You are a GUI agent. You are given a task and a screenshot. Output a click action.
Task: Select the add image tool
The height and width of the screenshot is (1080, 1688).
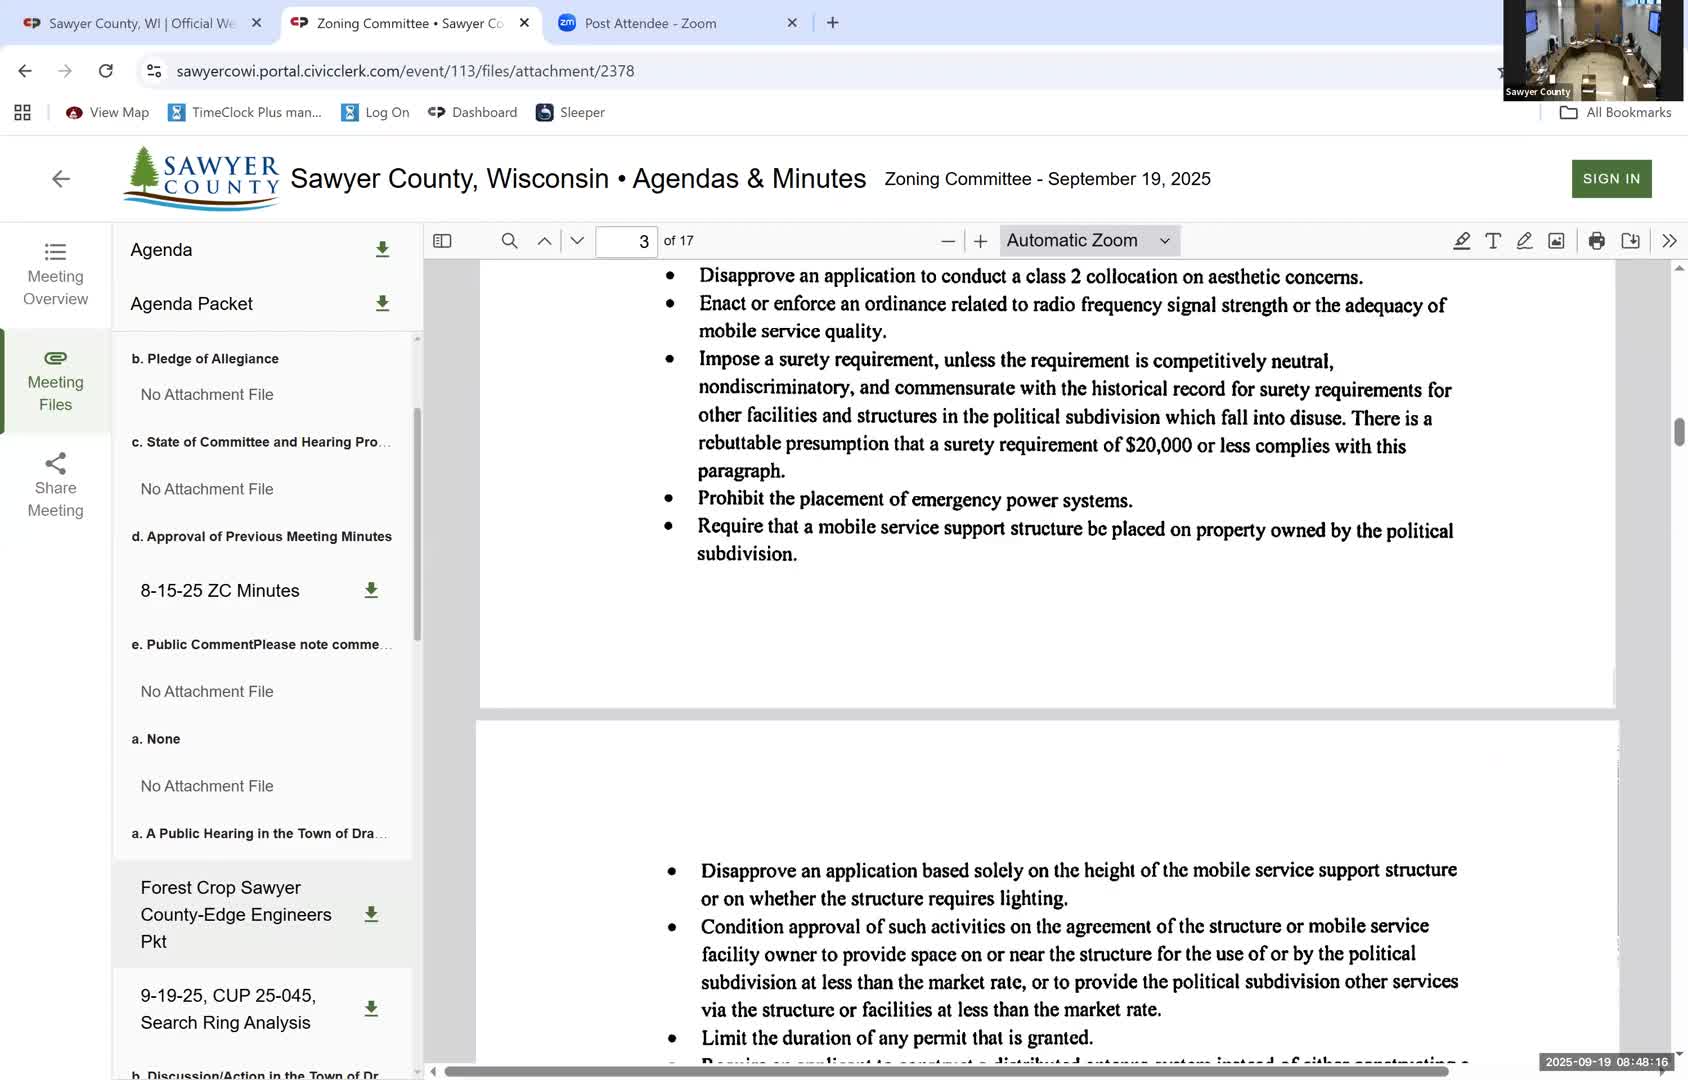coord(1556,241)
